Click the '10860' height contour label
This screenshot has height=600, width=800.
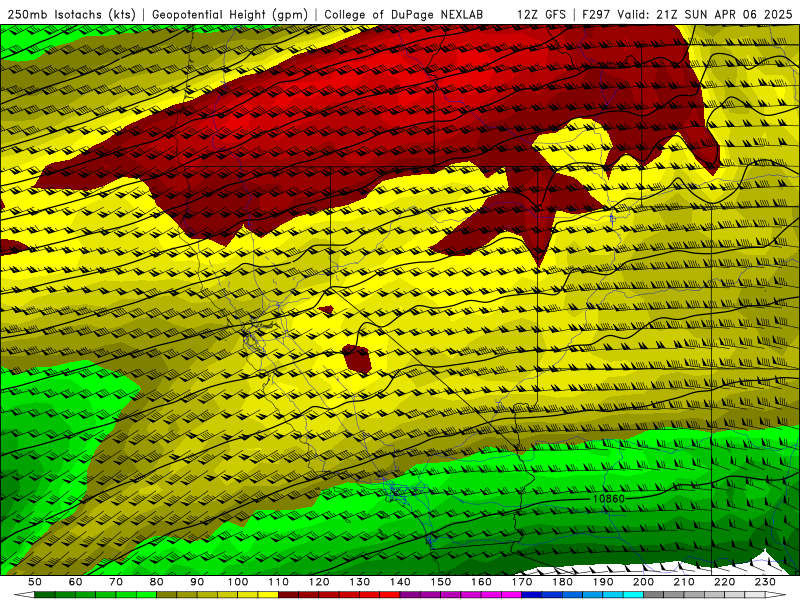click(x=609, y=498)
